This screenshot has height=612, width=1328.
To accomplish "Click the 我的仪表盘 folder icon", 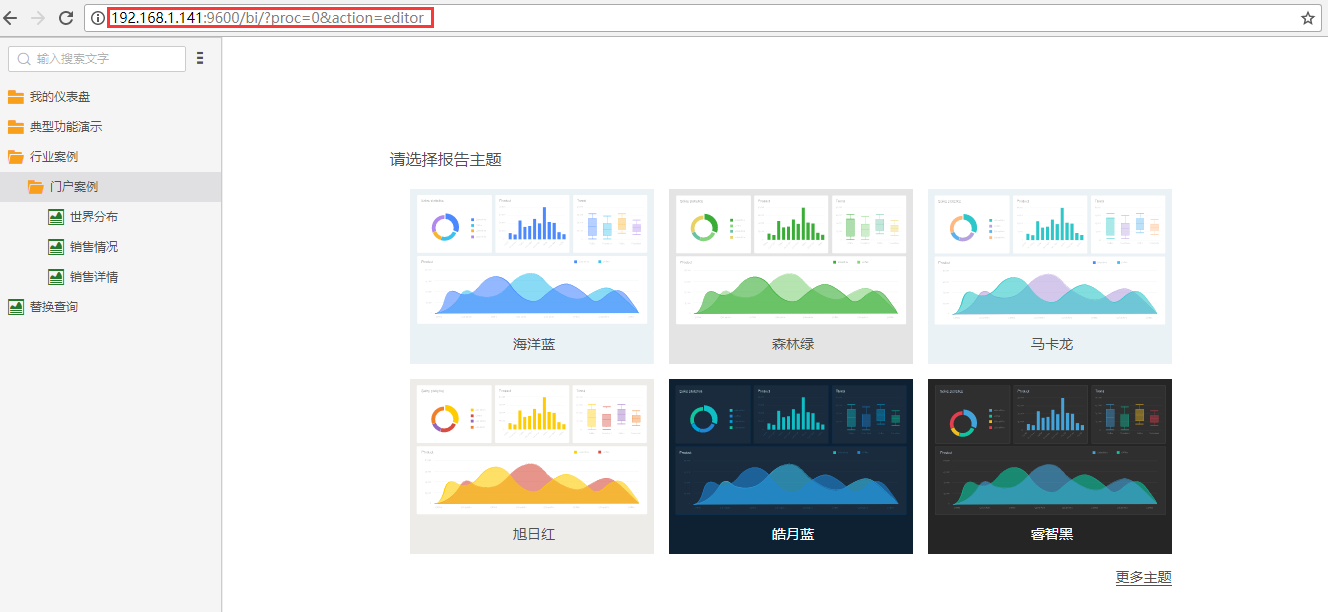I will point(16,97).
